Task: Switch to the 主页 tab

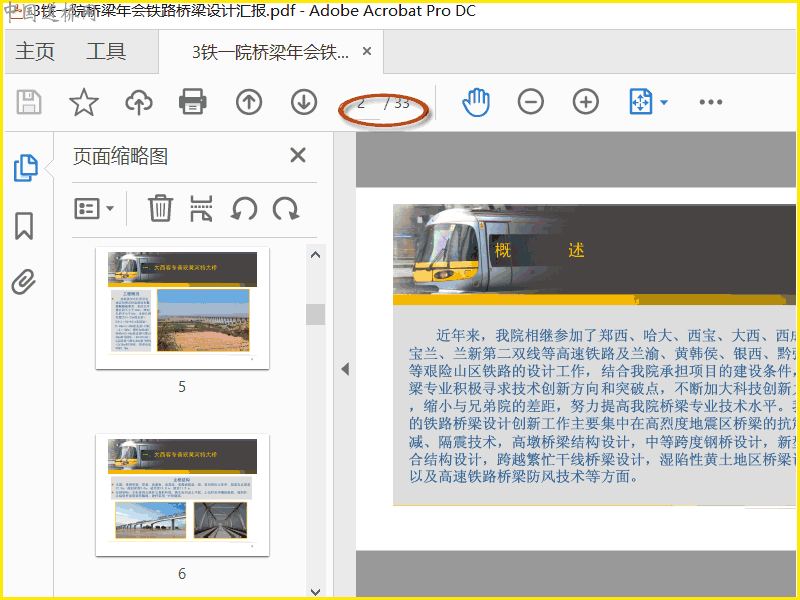Action: 35,52
